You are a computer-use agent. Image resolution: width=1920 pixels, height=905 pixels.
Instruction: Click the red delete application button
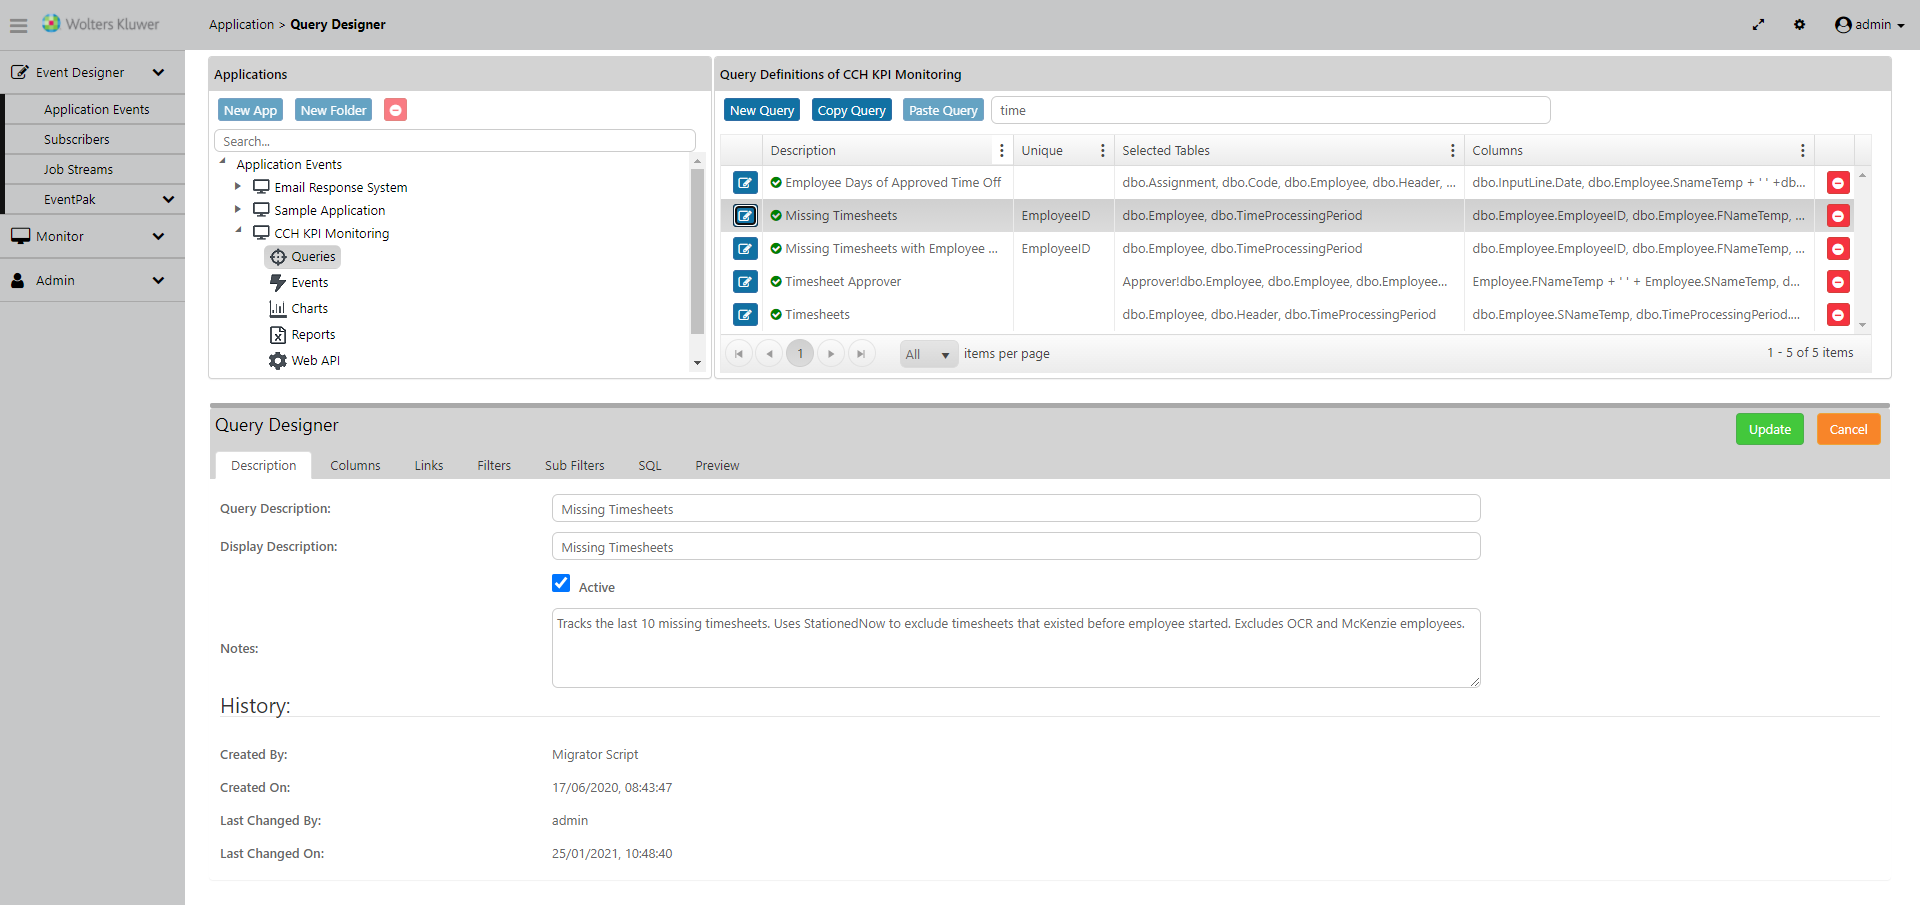[x=396, y=110]
